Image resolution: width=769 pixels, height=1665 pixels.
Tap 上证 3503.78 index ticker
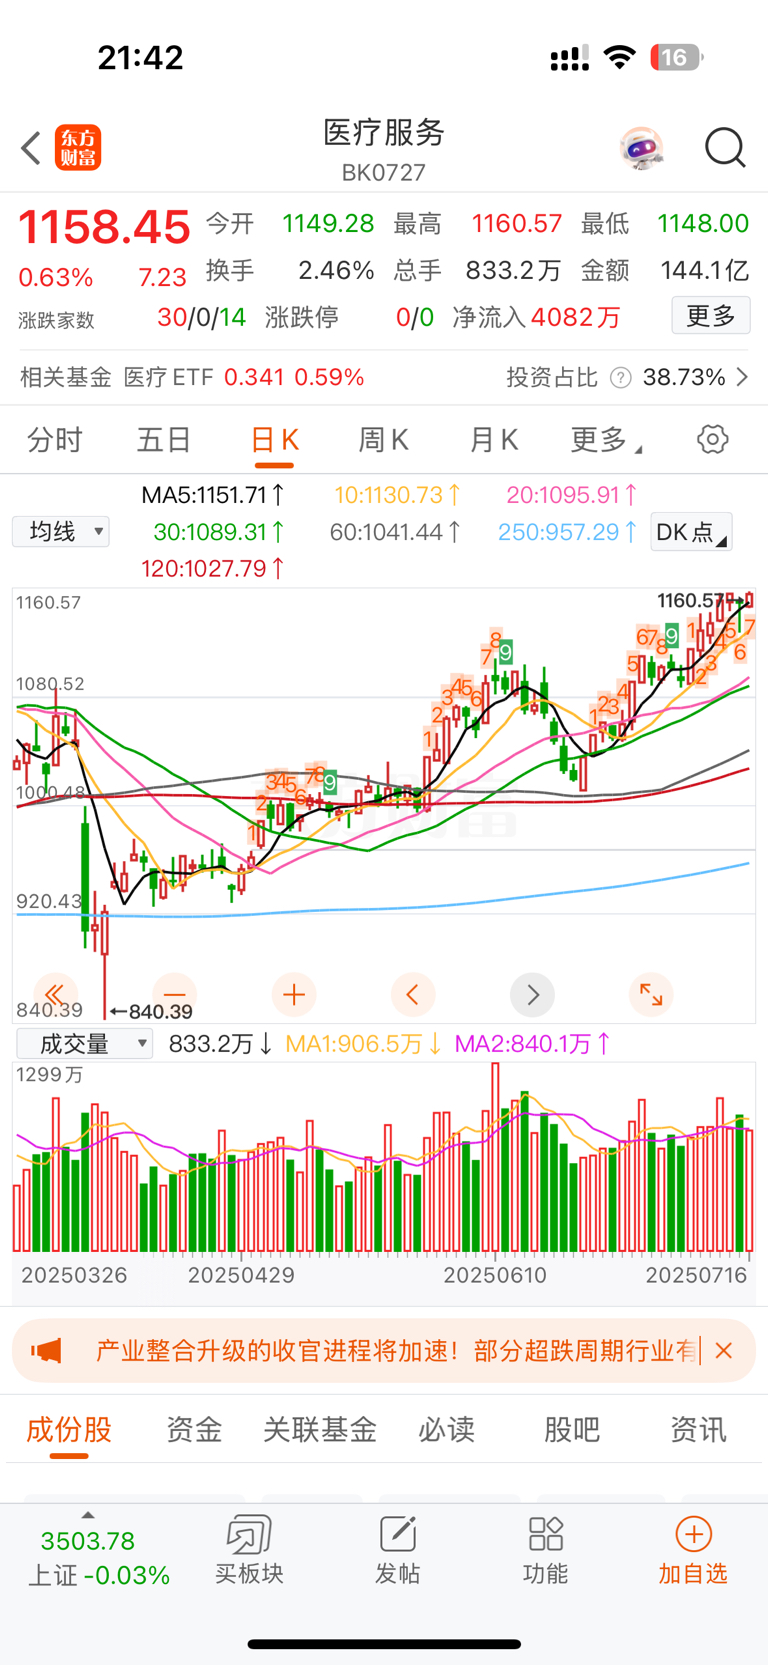(98, 1558)
